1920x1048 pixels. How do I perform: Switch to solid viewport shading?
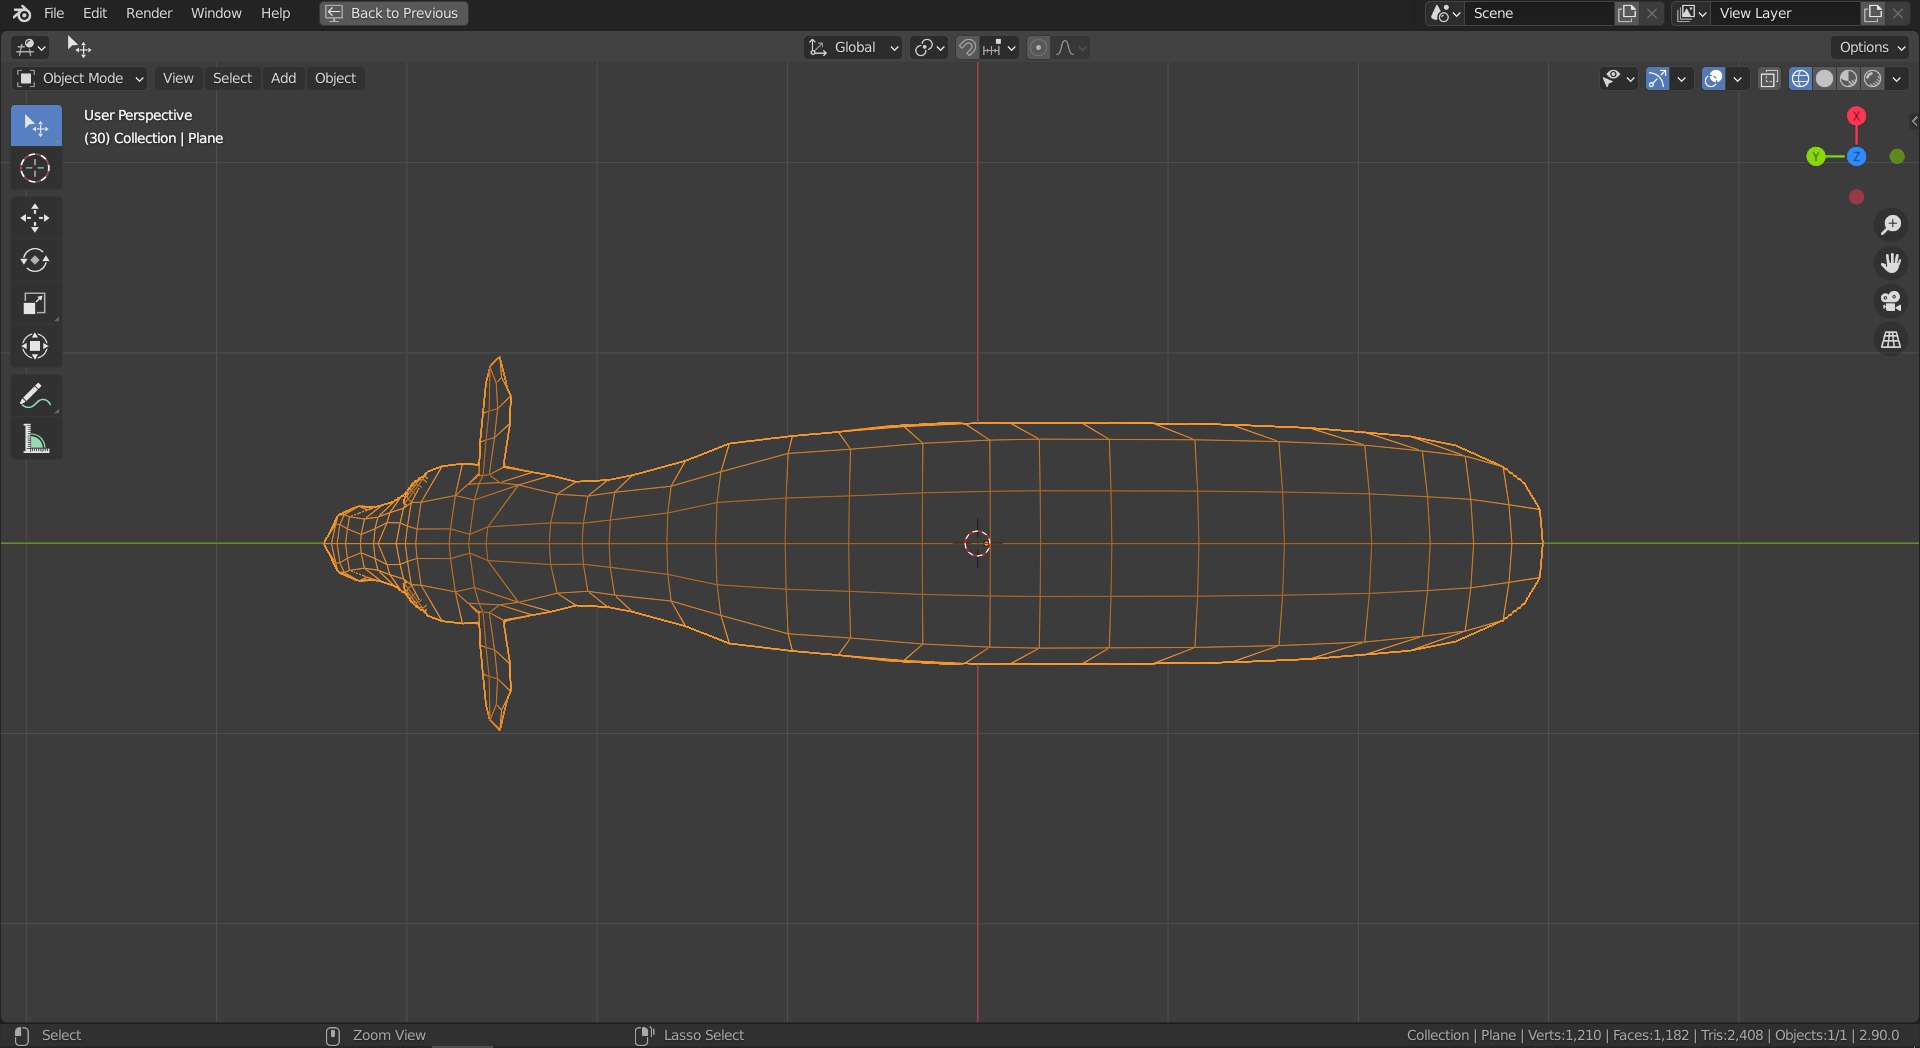click(x=1824, y=79)
